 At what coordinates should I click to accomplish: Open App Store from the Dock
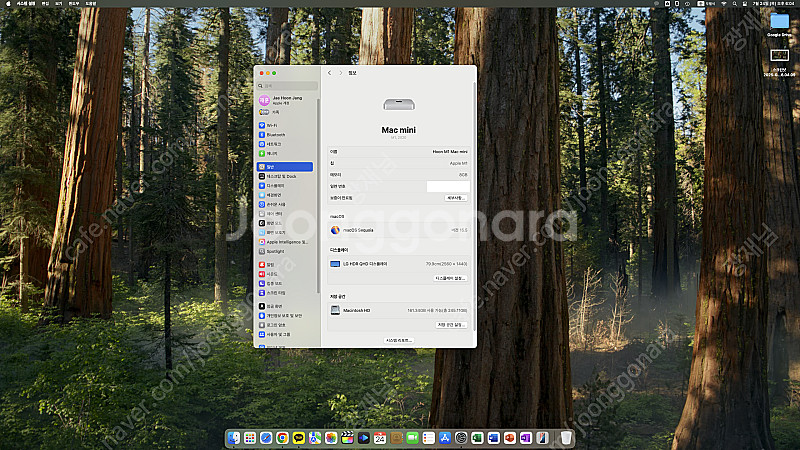[x=445, y=438]
